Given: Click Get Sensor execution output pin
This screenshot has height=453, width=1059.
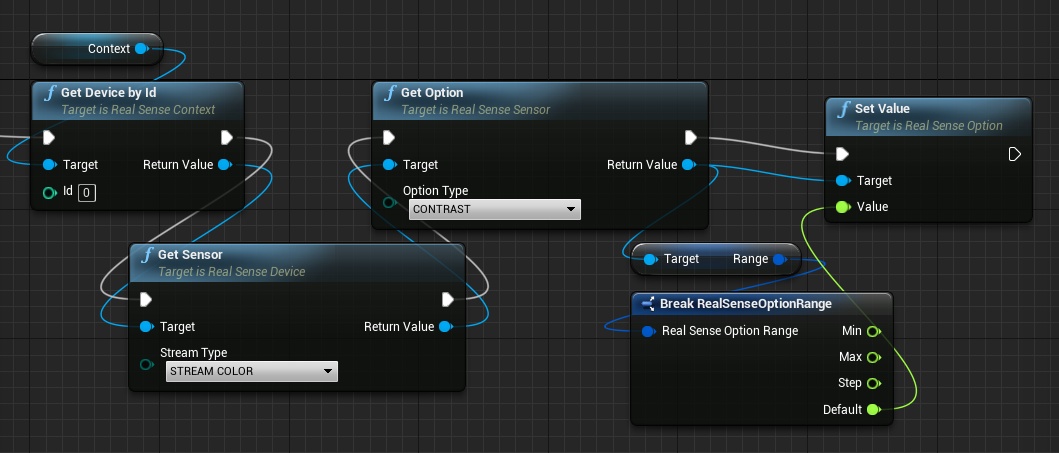Looking at the screenshot, I should [x=448, y=299].
